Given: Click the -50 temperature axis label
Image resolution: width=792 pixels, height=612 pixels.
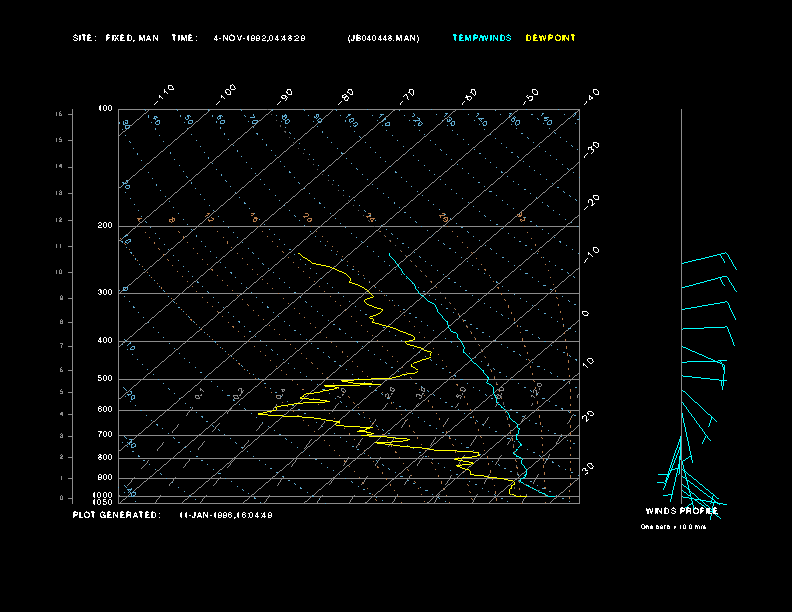Looking at the screenshot, I should pos(531,96).
